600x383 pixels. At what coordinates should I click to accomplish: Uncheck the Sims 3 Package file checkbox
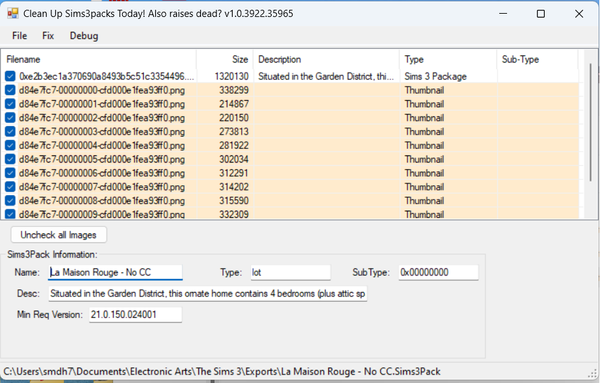tap(10, 76)
